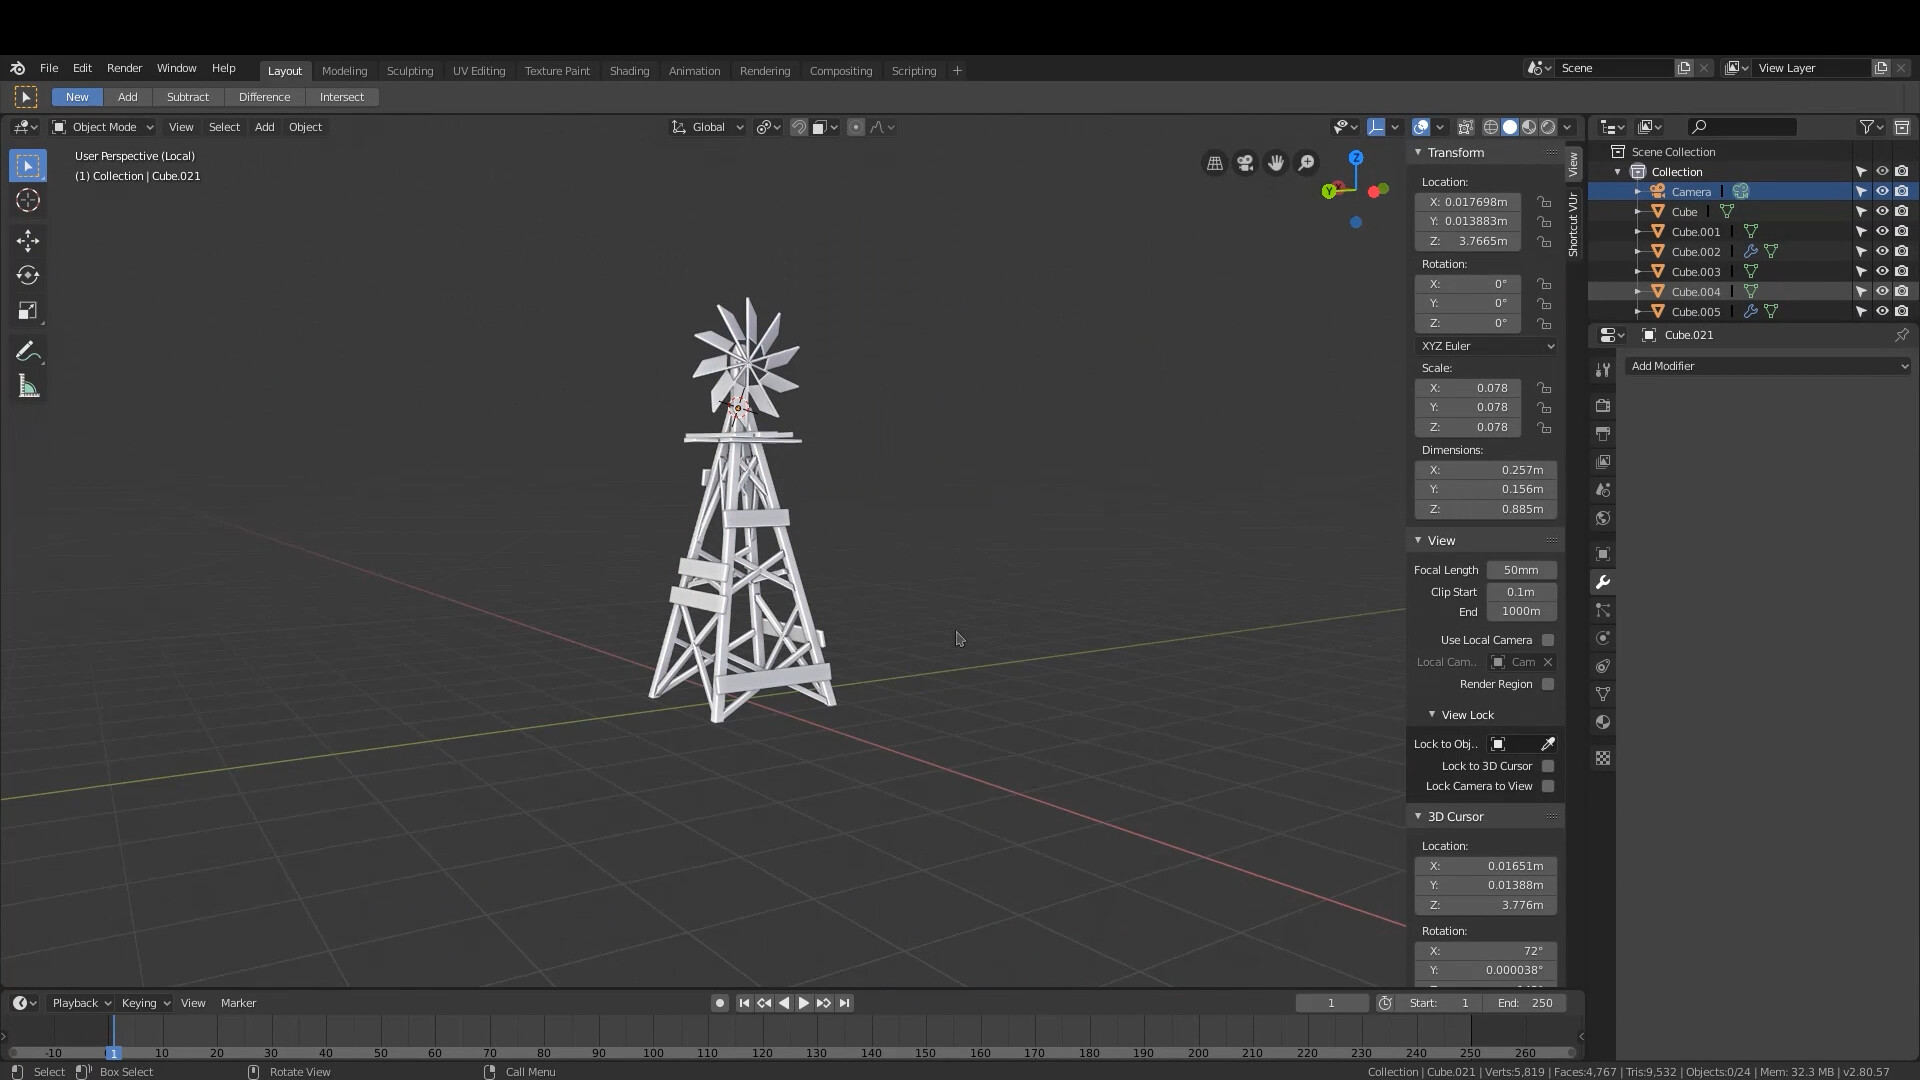
Task: Enable the Lock to 3D Cursor option
Action: pos(1549,765)
